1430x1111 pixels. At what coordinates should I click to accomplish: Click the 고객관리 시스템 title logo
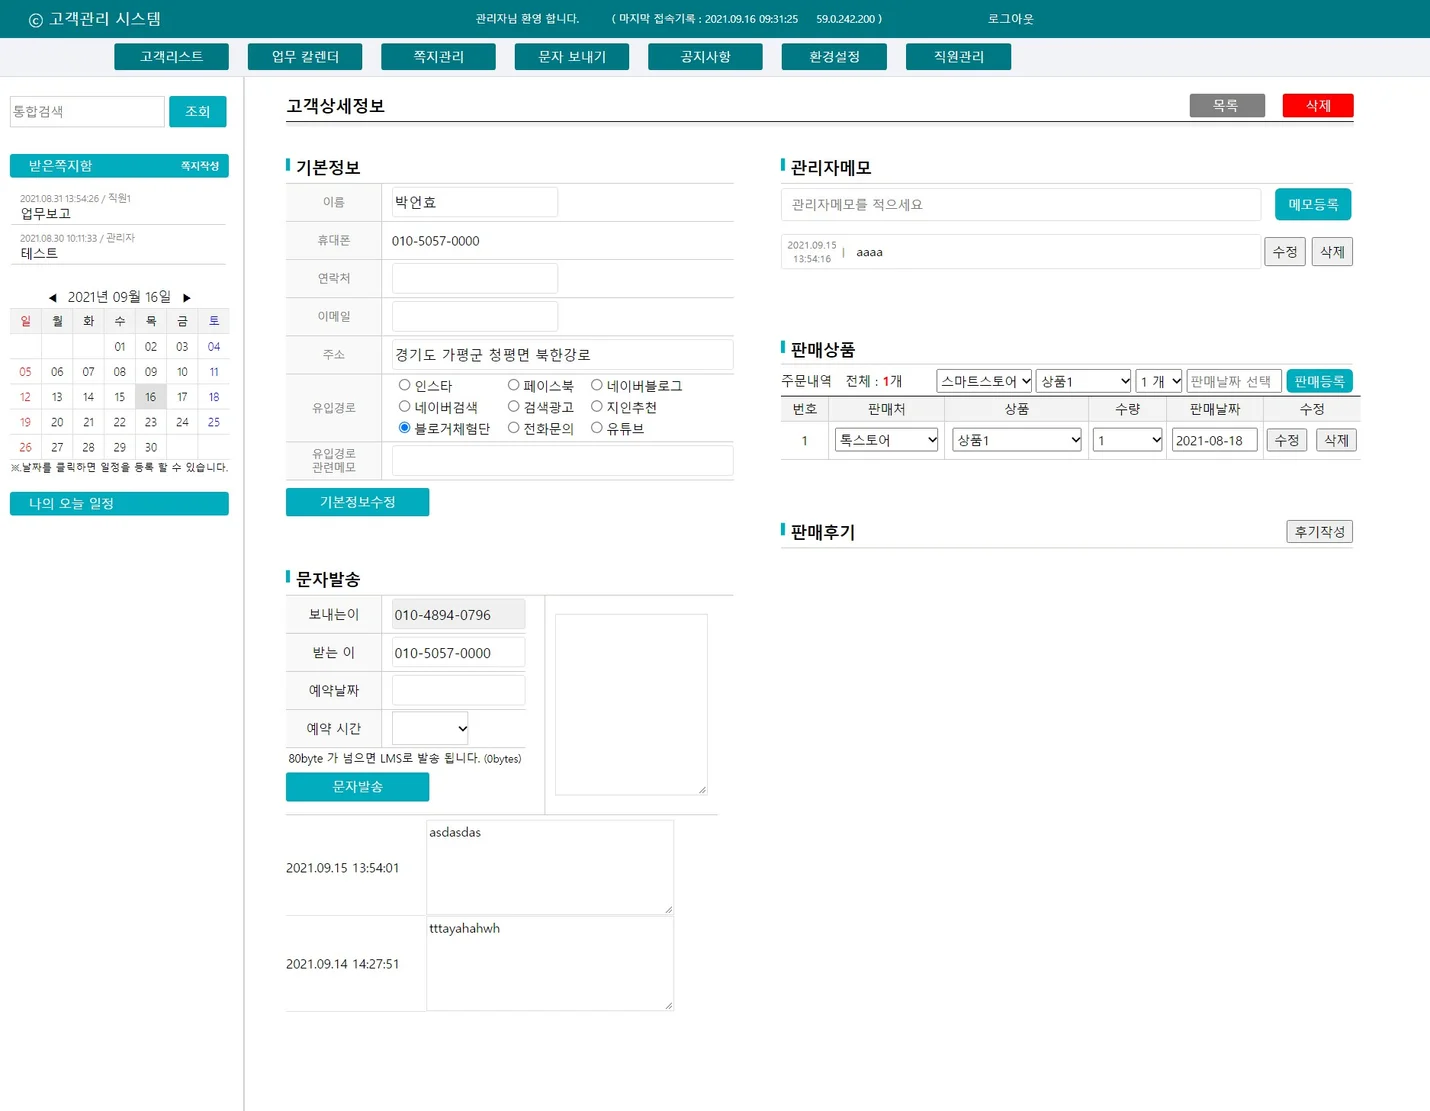point(95,19)
